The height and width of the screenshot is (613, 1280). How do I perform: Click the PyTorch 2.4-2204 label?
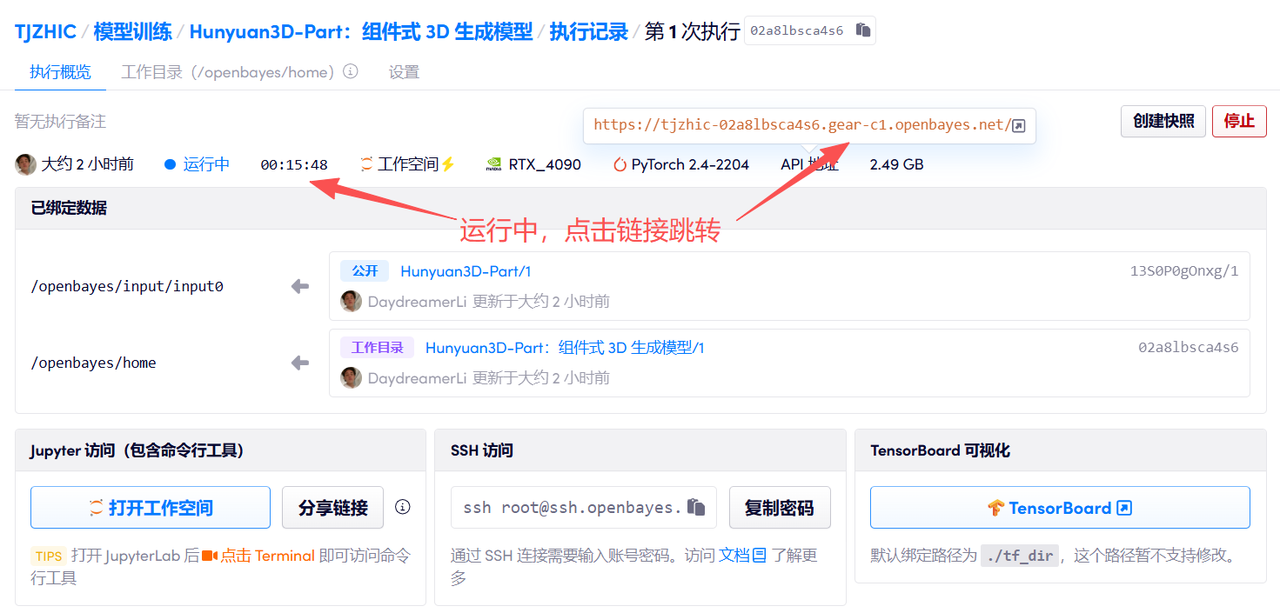(690, 164)
